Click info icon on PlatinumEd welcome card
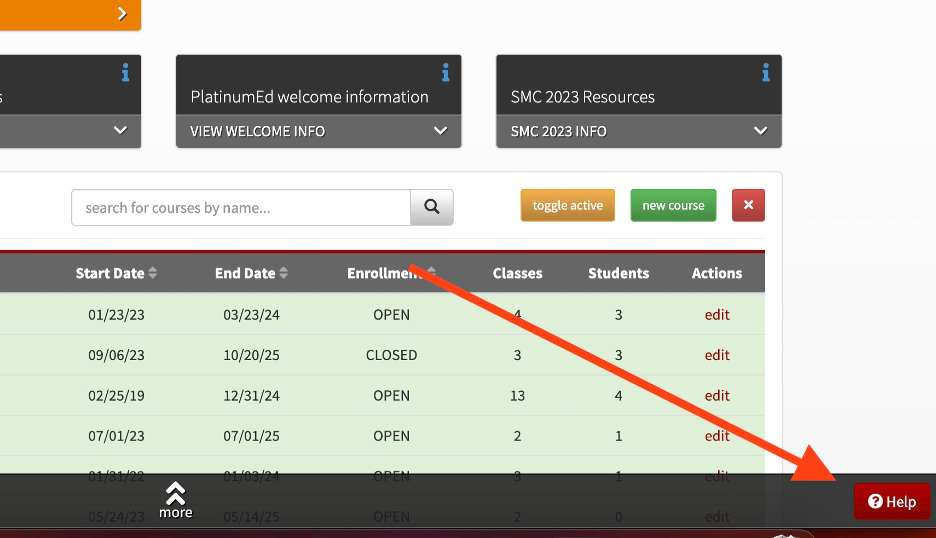Viewport: 936px width, 538px height. click(x=445, y=73)
